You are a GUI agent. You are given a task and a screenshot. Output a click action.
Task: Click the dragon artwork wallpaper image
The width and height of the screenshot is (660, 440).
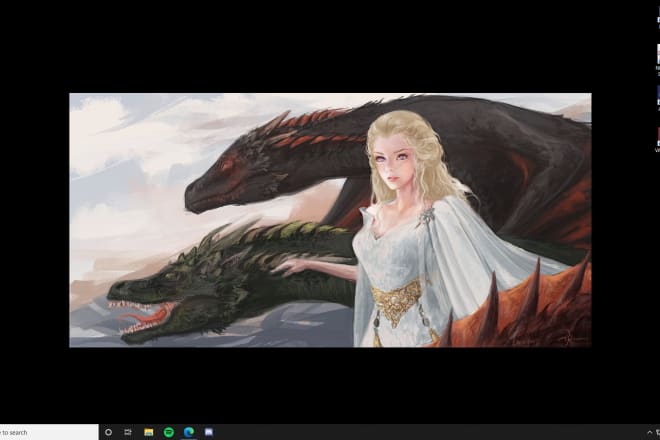(x=330, y=220)
